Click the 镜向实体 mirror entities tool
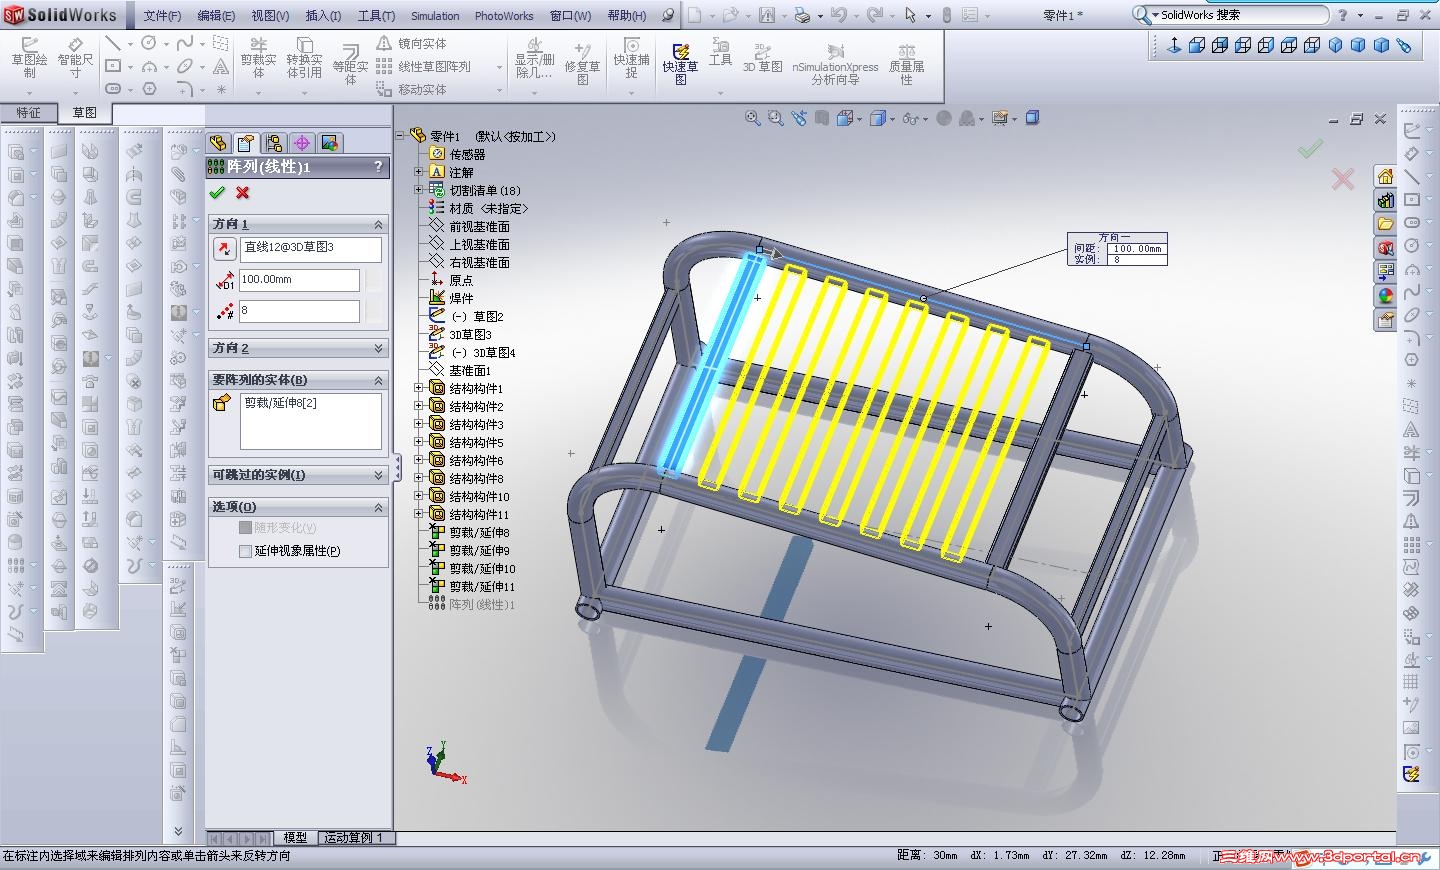Image resolution: width=1440 pixels, height=870 pixels. pyautogui.click(x=411, y=44)
